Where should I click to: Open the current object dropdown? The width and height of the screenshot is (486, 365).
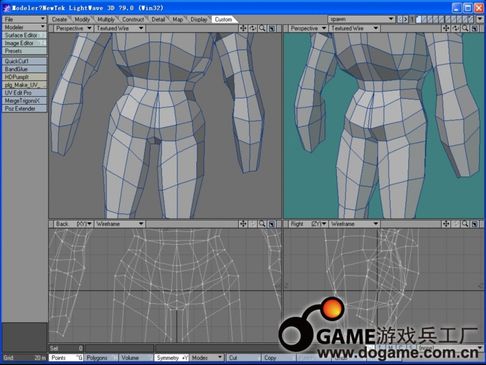[x=362, y=19]
